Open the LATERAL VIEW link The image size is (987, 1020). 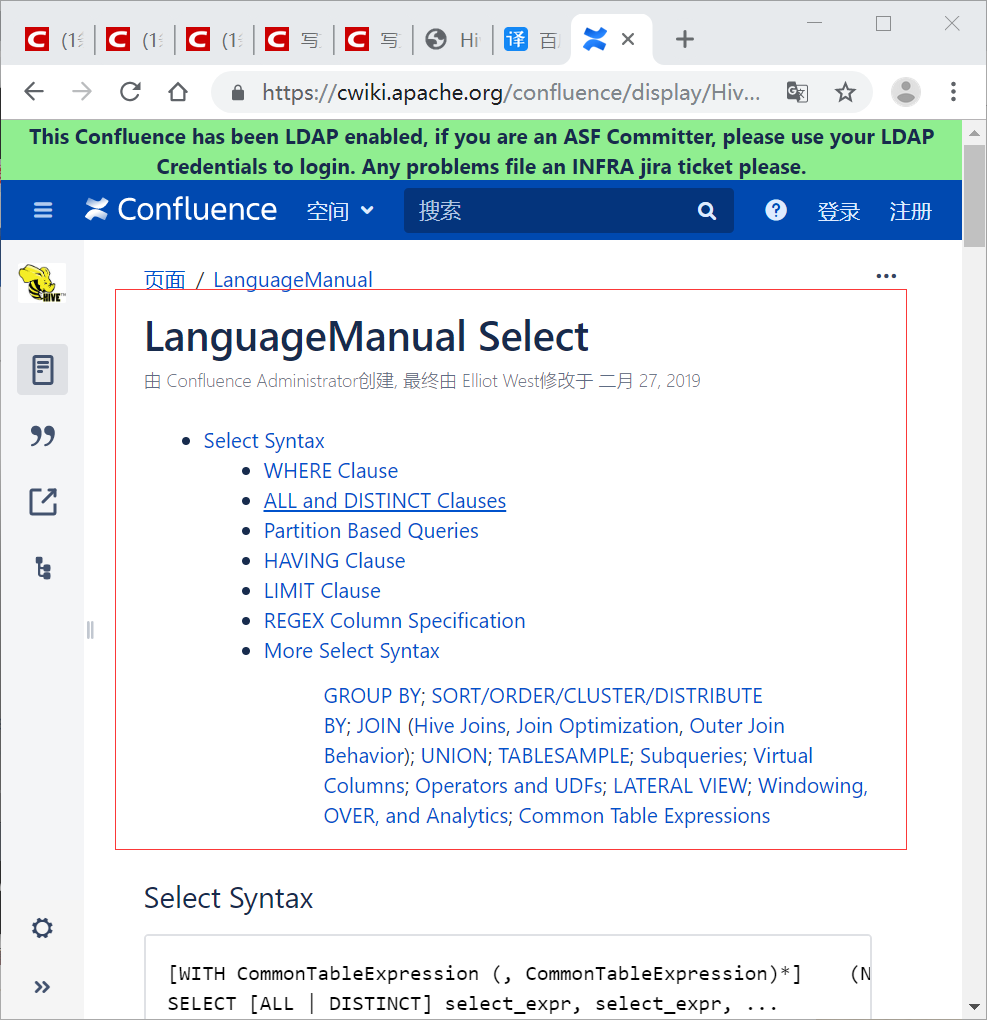pyautogui.click(x=680, y=785)
